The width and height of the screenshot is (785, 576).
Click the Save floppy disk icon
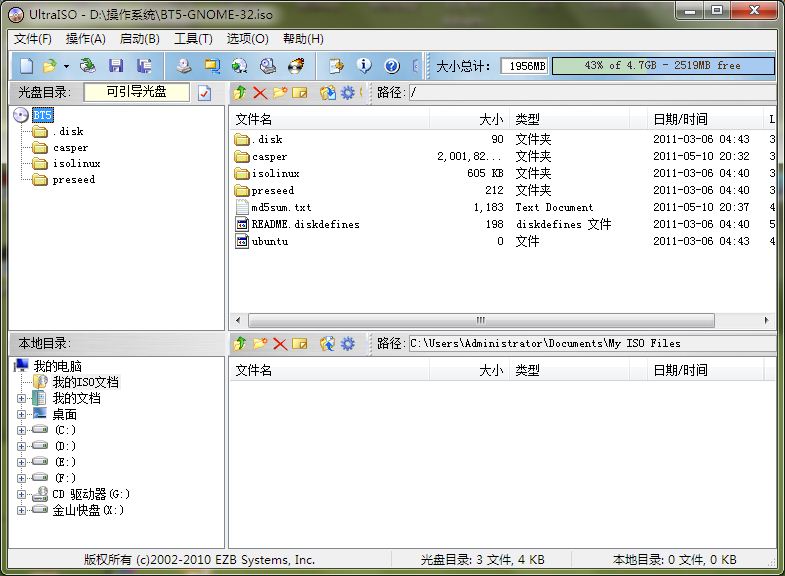click(116, 66)
